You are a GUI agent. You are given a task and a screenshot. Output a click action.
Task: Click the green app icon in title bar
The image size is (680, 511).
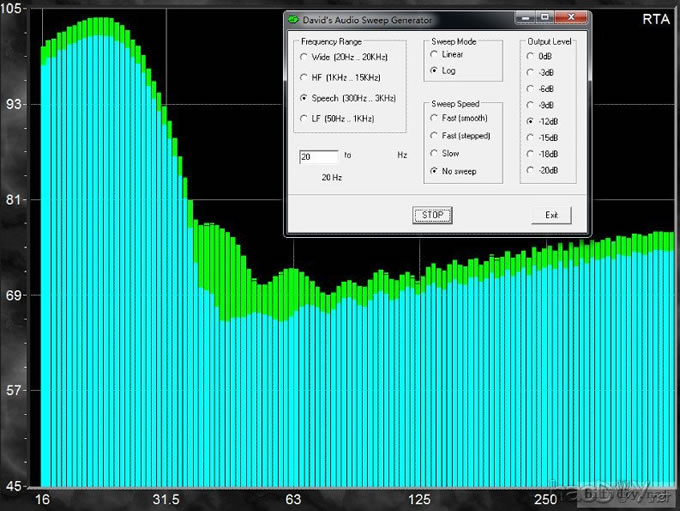coord(292,19)
